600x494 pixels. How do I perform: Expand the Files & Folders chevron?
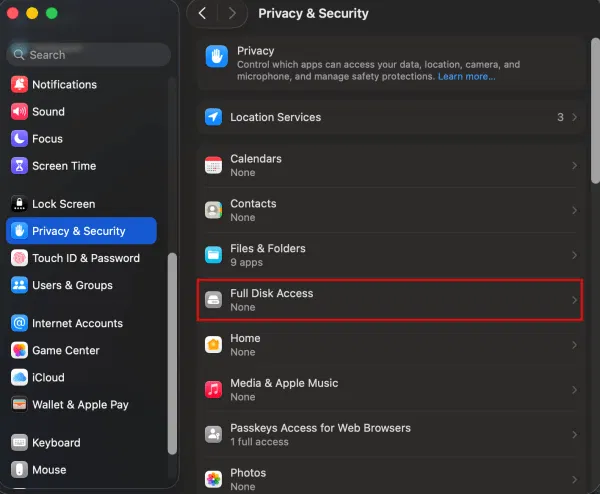point(574,255)
